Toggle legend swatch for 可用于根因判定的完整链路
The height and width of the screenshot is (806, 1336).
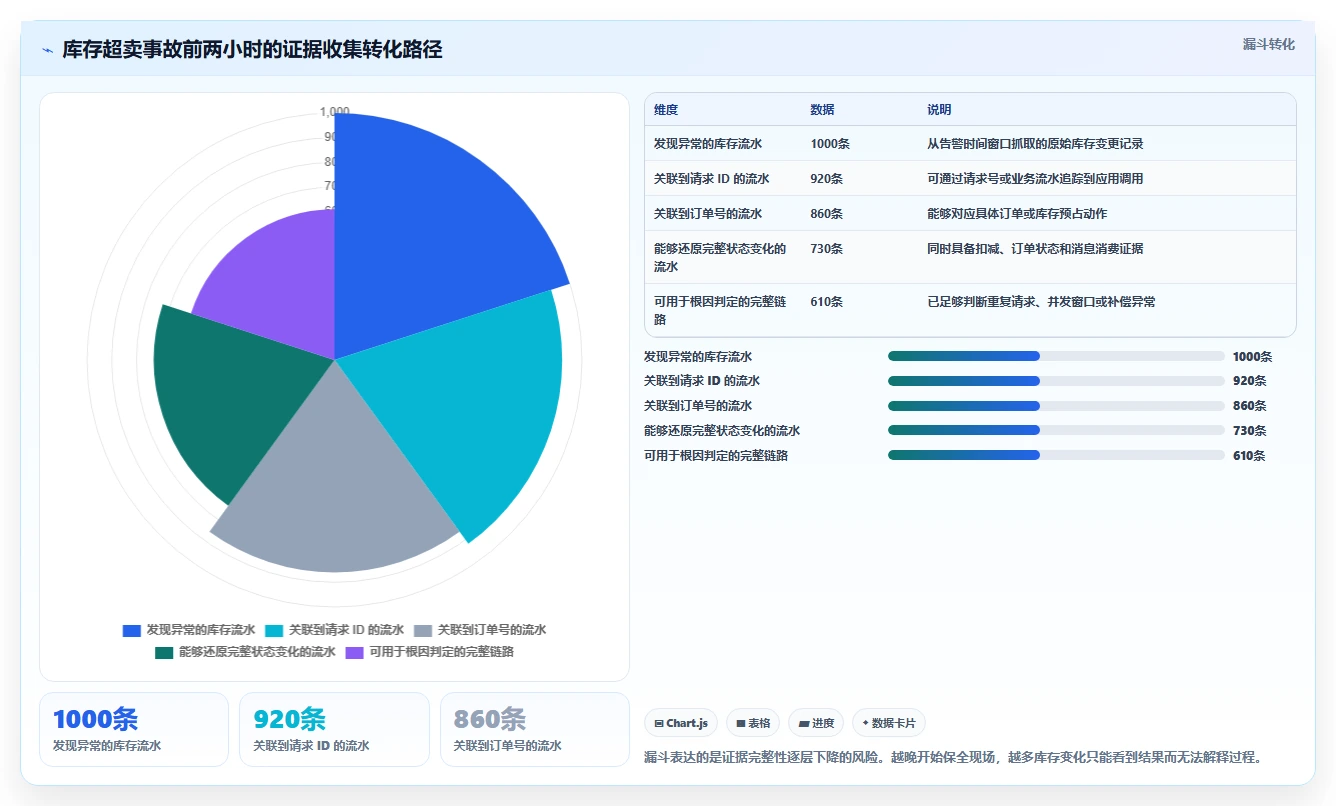point(355,653)
